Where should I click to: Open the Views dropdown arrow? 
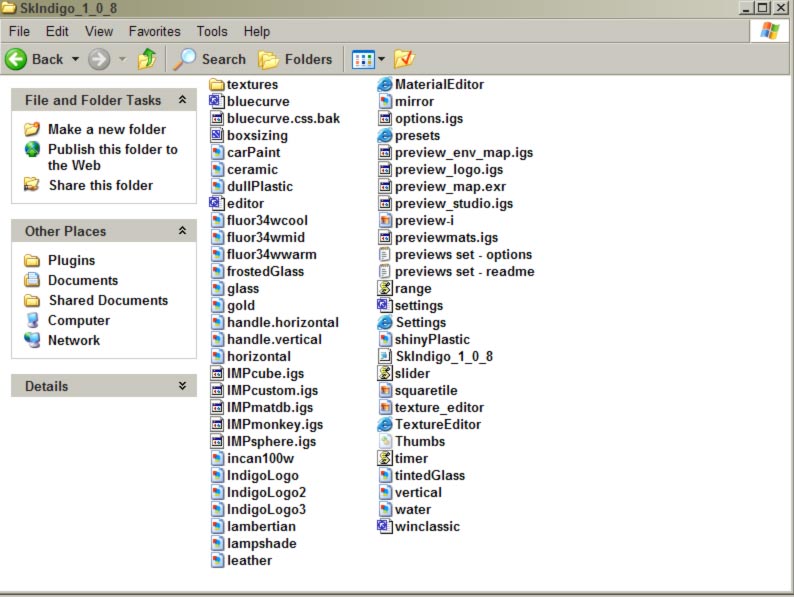381,59
